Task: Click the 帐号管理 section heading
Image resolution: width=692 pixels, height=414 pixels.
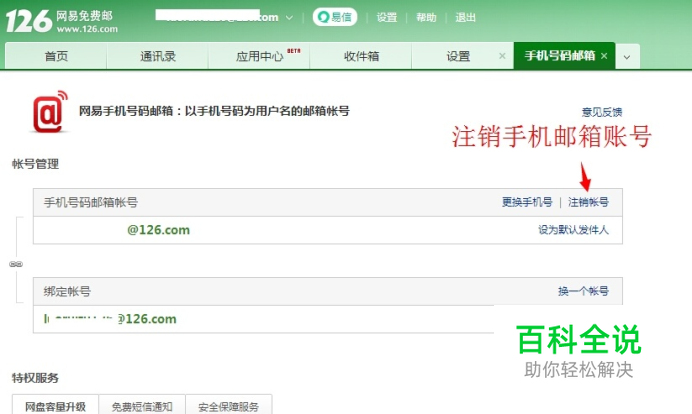Action: (35, 164)
